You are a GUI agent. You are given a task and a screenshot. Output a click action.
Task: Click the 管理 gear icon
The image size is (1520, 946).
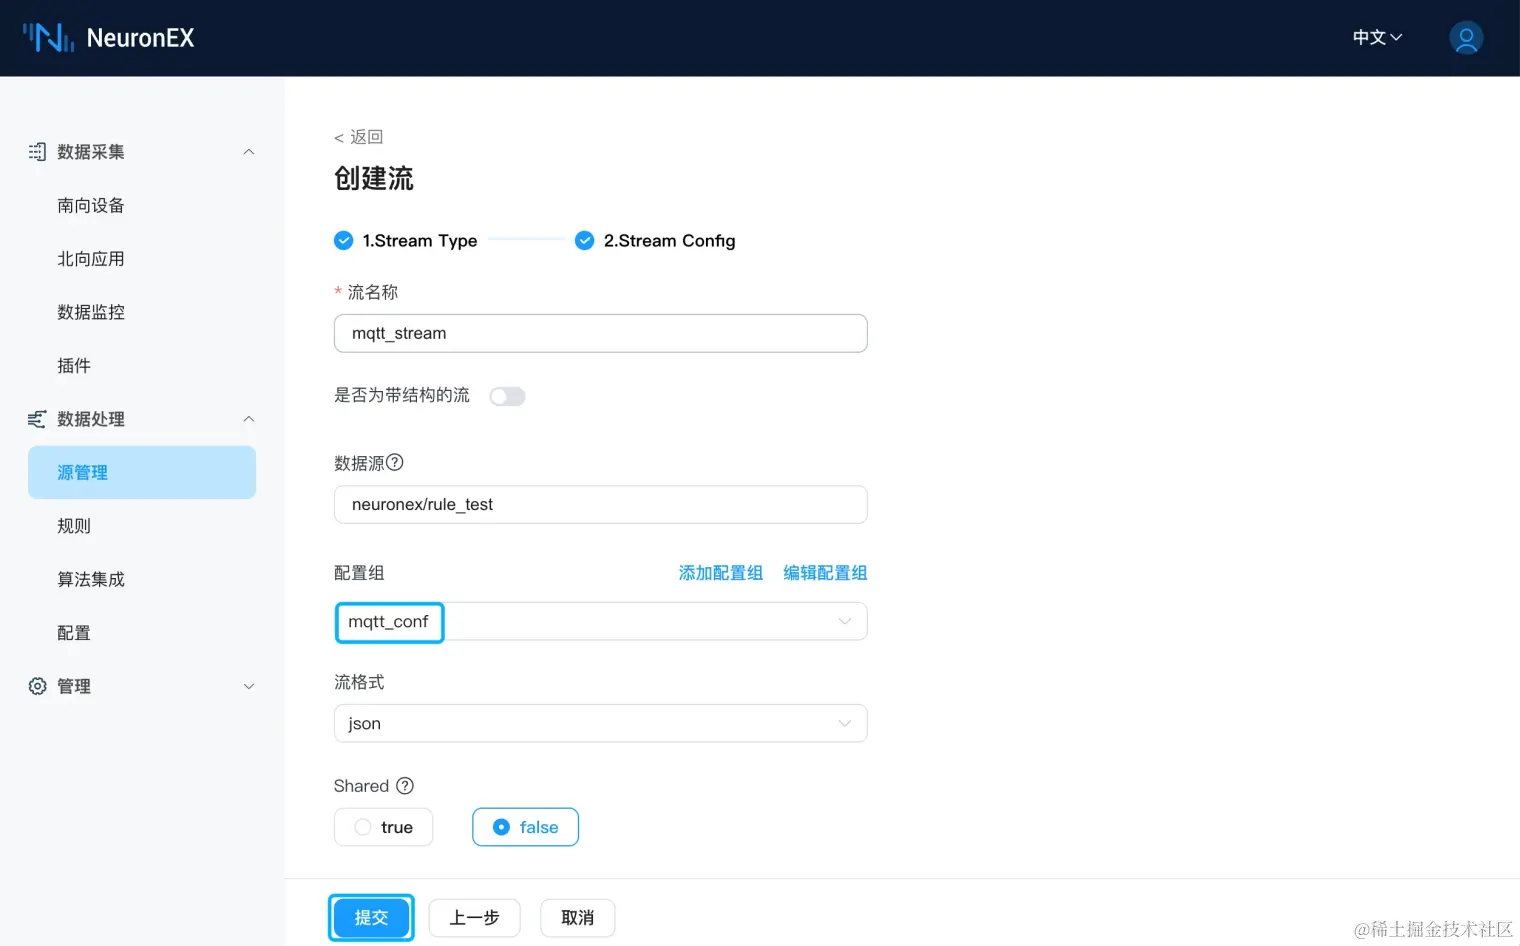37,686
